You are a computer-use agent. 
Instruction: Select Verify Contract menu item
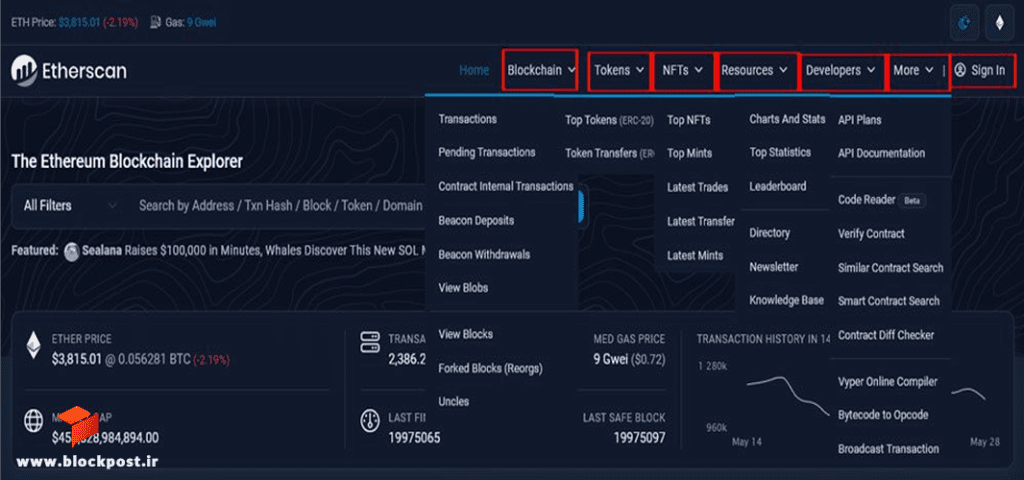pos(871,234)
